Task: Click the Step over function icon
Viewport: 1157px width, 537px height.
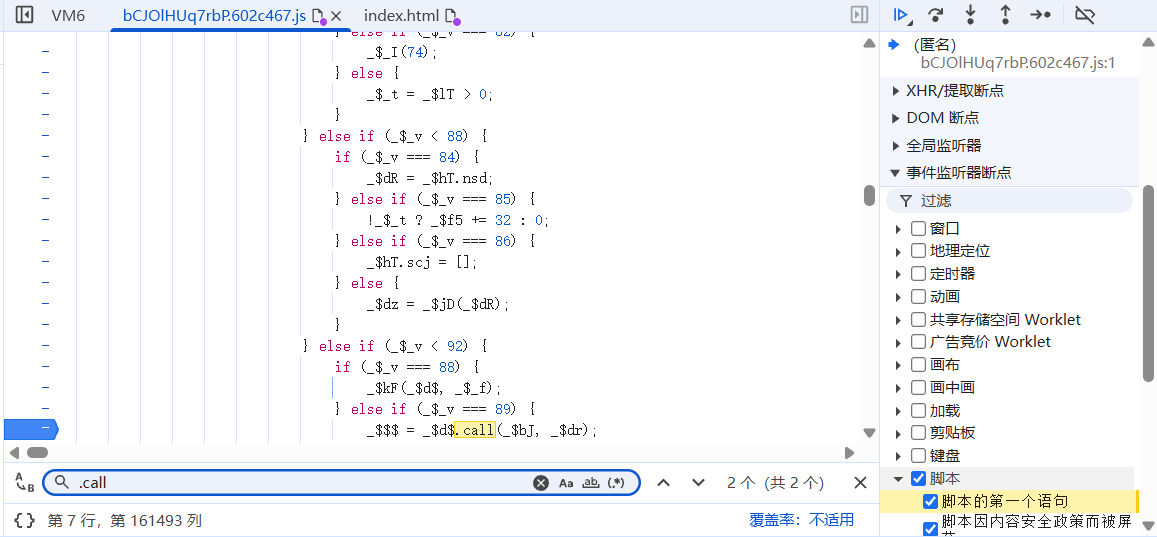Action: [936, 15]
